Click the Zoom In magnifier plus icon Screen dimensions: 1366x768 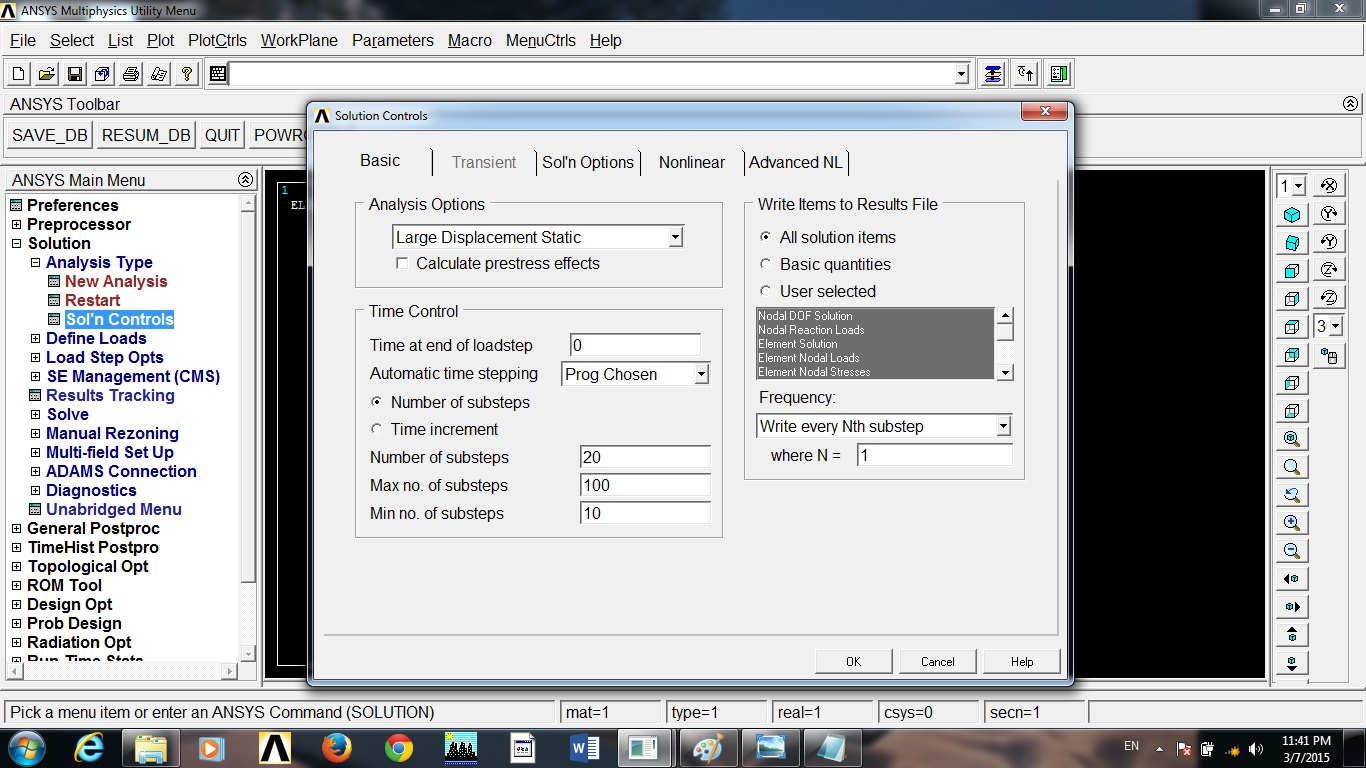coord(1292,523)
